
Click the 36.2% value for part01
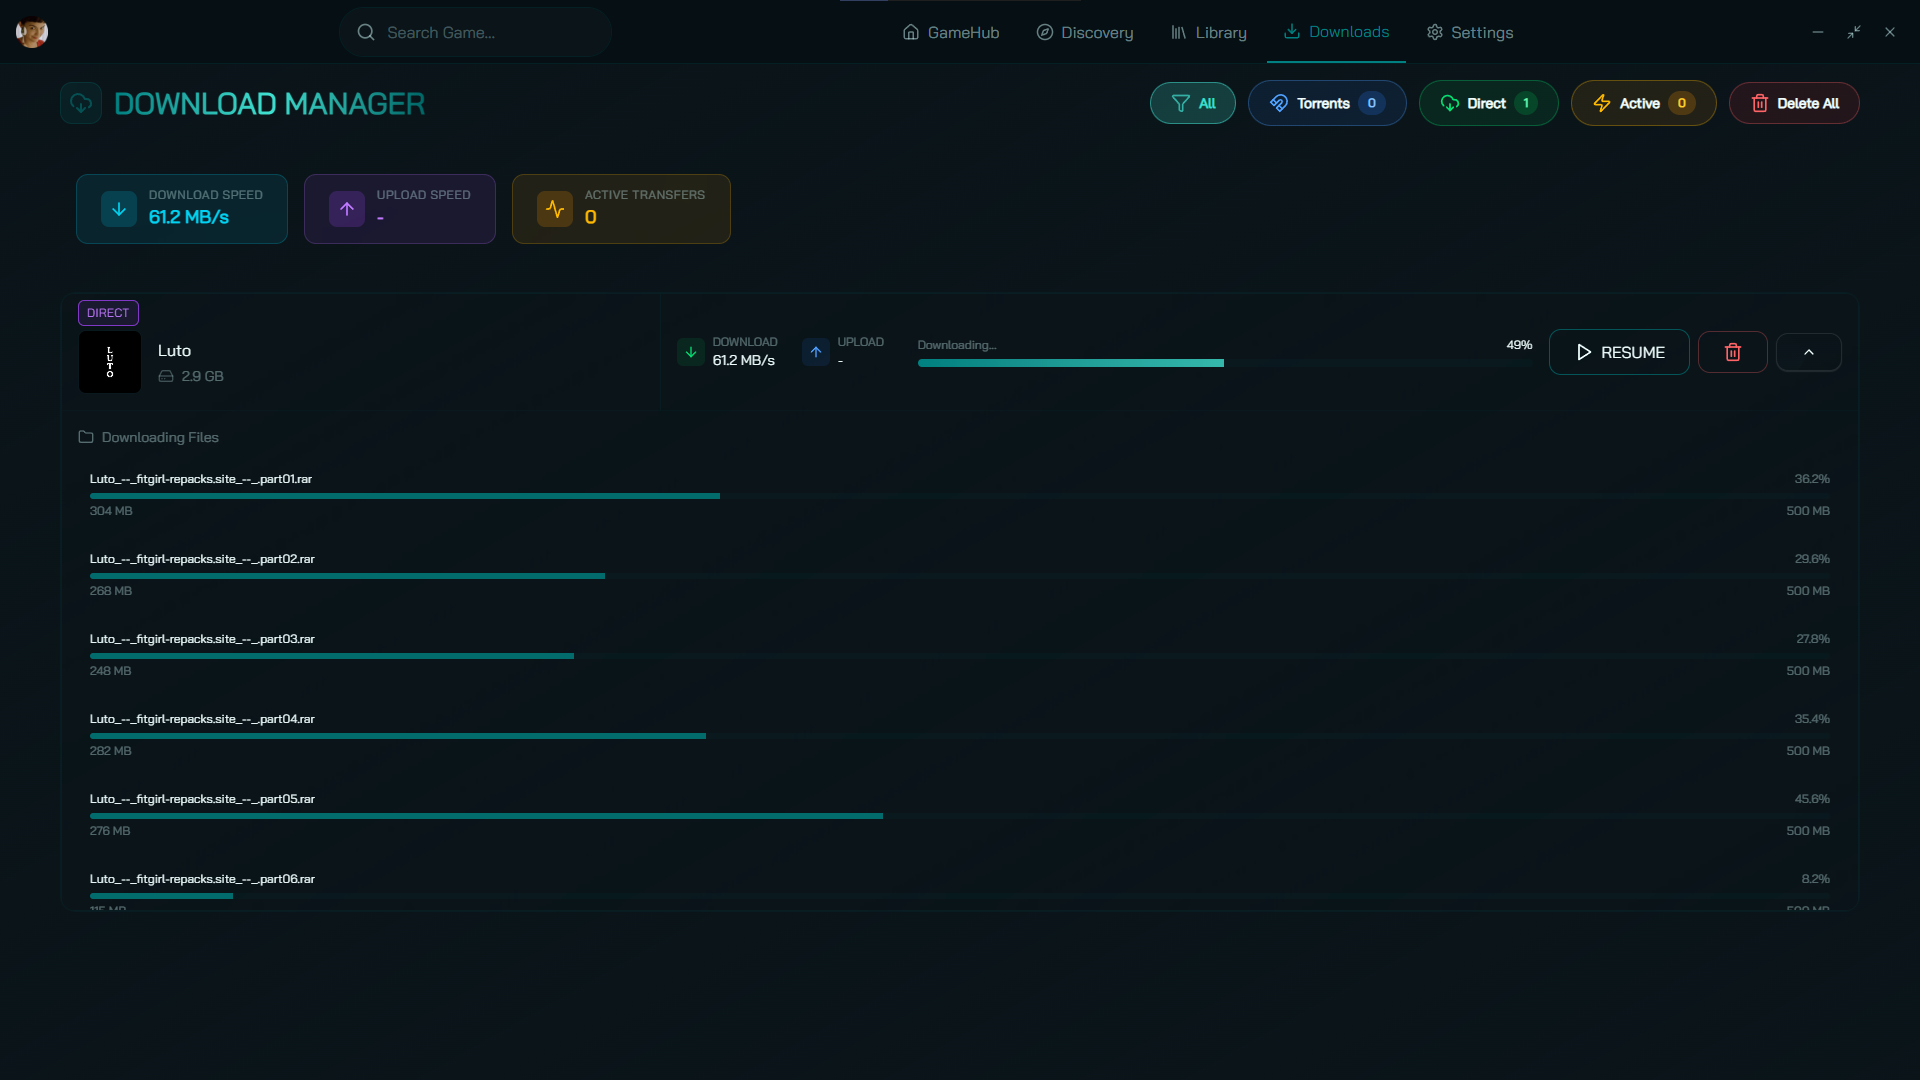click(1812, 479)
